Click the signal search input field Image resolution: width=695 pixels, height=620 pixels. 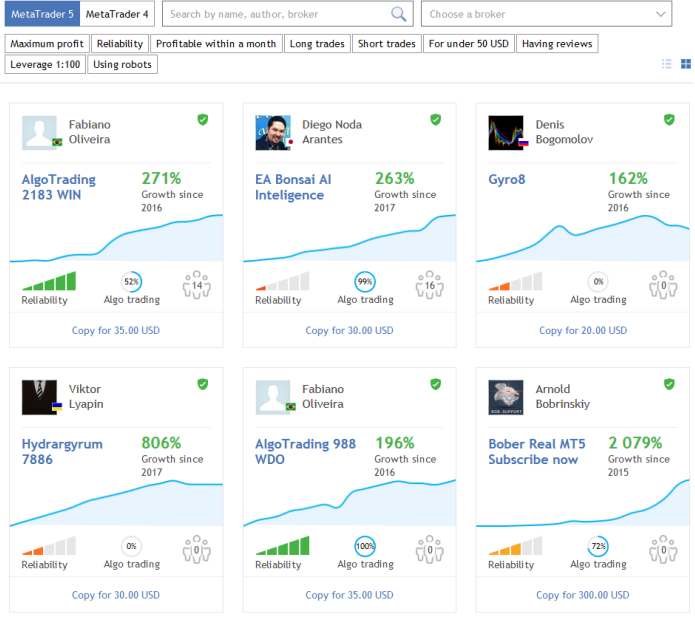(275, 14)
